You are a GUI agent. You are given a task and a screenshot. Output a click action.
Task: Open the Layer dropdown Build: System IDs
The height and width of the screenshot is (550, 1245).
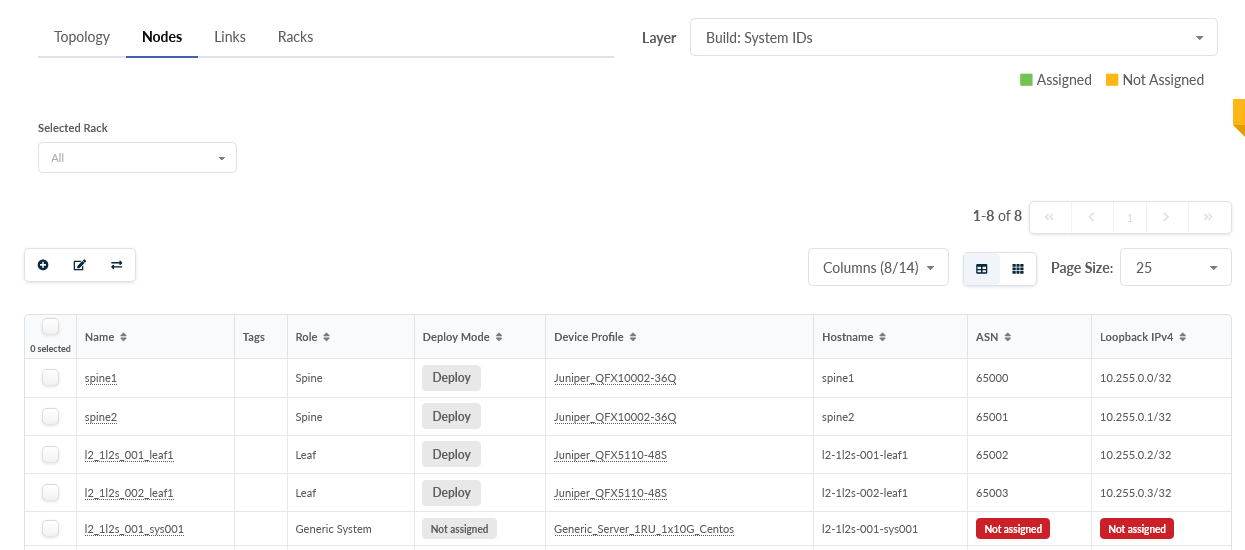pyautogui.click(x=953, y=38)
